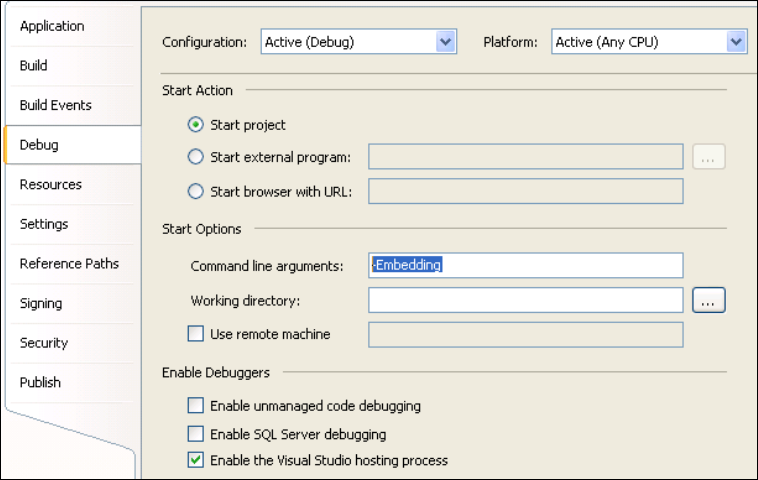The width and height of the screenshot is (758, 480).
Task: Go to the Settings tab
Action: pyautogui.click(x=44, y=224)
